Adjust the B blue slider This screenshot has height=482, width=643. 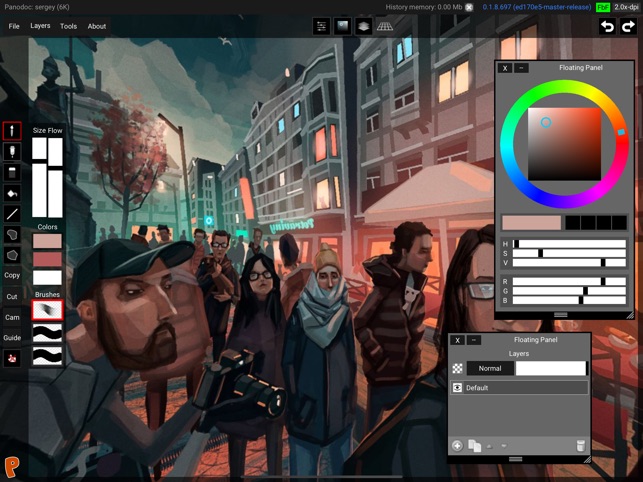click(569, 300)
